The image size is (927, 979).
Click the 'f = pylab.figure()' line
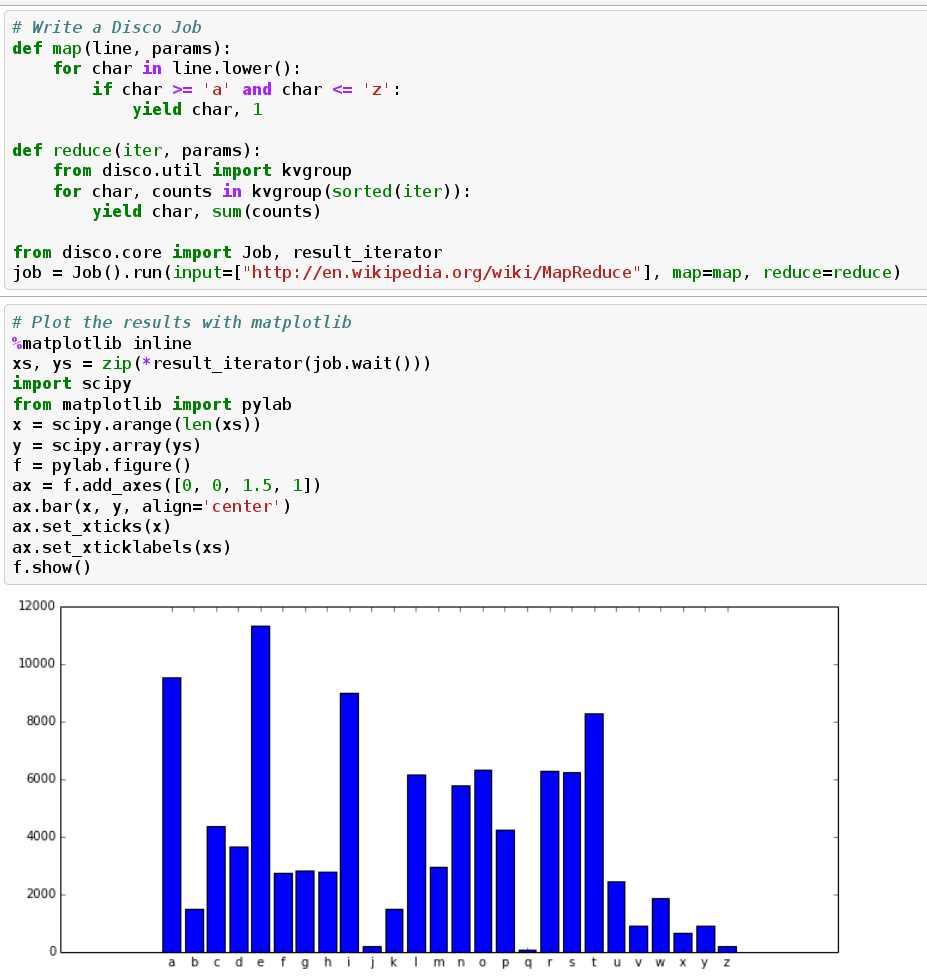click(102, 465)
